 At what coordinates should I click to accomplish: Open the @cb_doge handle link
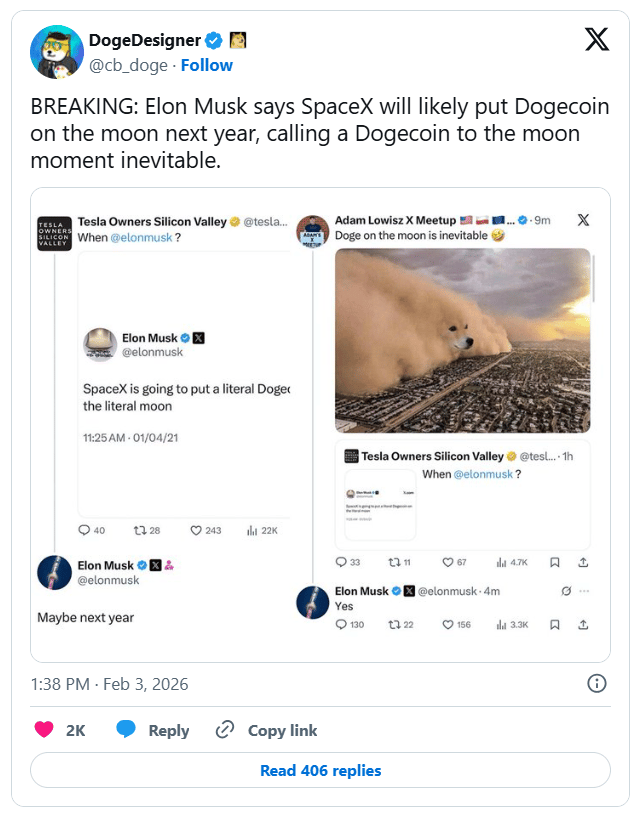[128, 65]
